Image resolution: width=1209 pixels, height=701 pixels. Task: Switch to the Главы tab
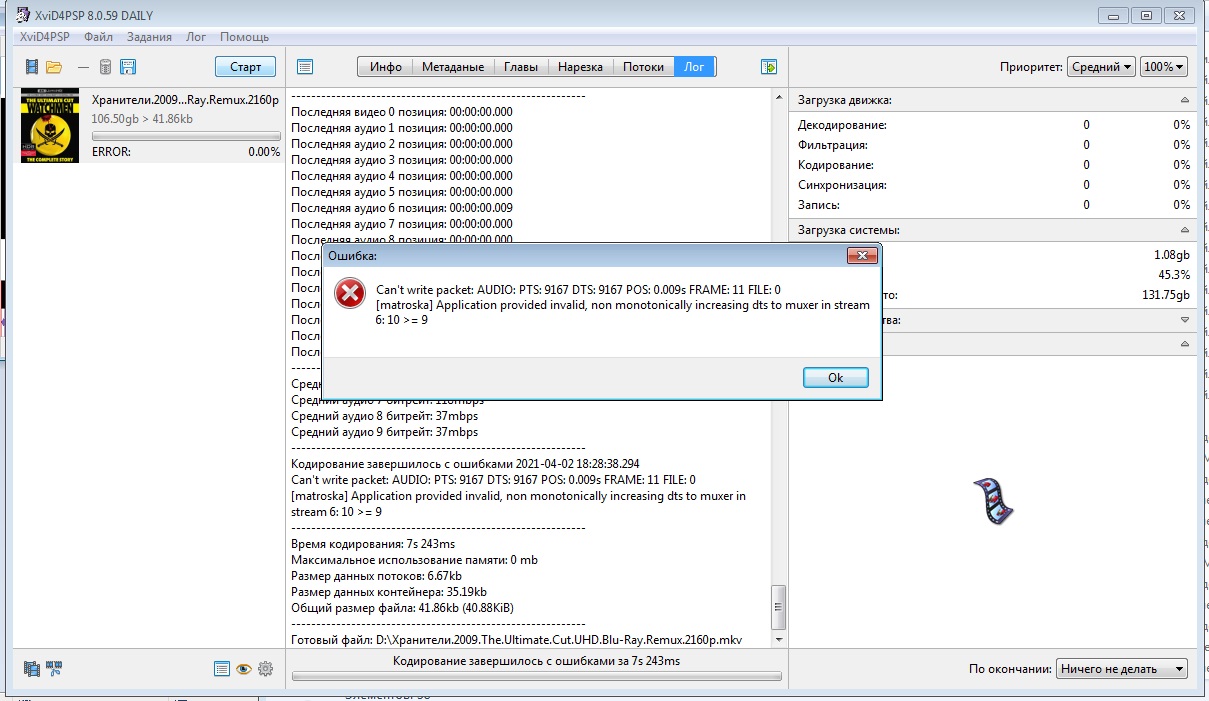click(x=521, y=67)
